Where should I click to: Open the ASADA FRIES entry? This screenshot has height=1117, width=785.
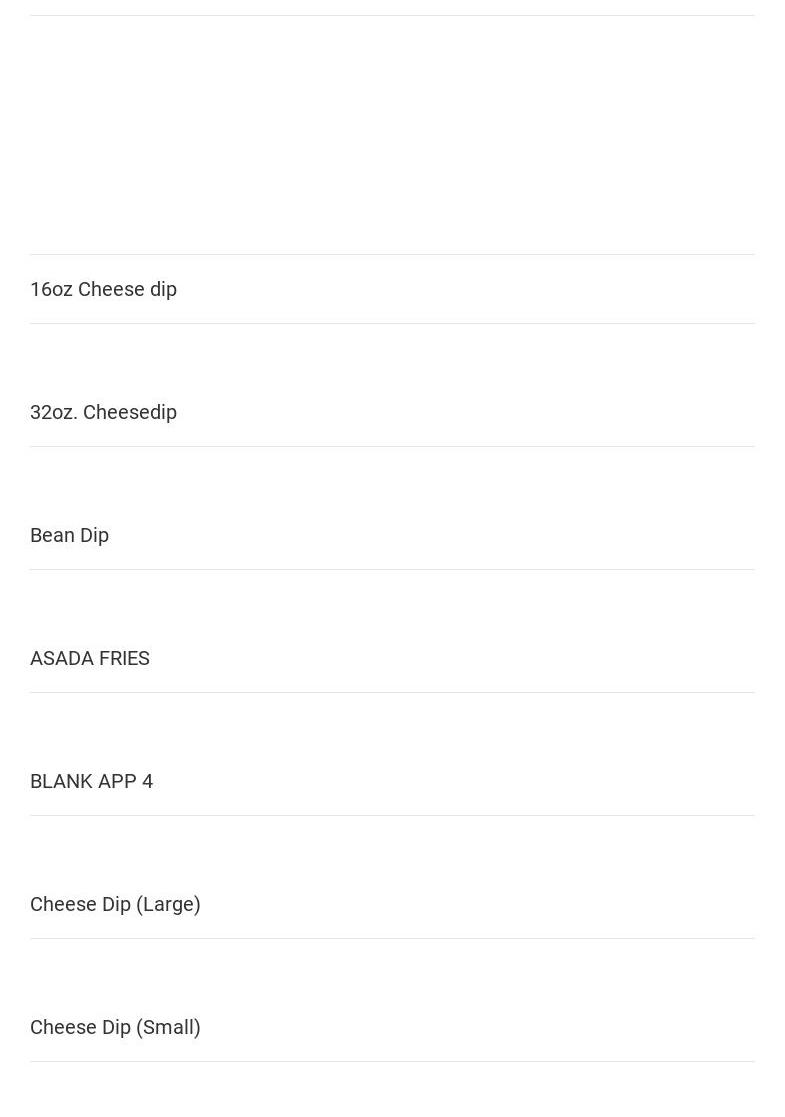point(90,658)
